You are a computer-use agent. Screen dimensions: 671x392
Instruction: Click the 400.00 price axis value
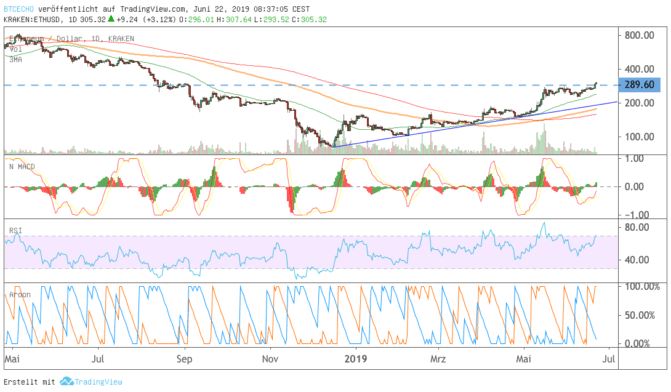pos(639,69)
